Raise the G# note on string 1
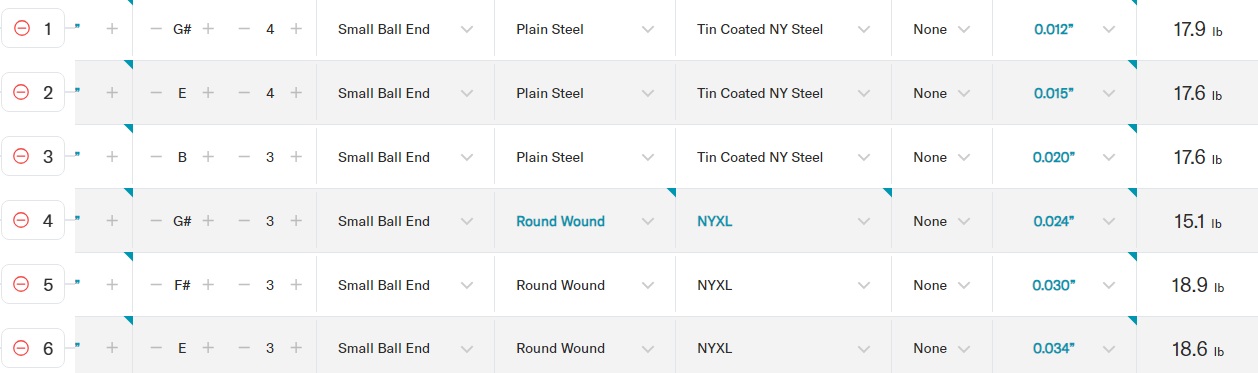 208,29
